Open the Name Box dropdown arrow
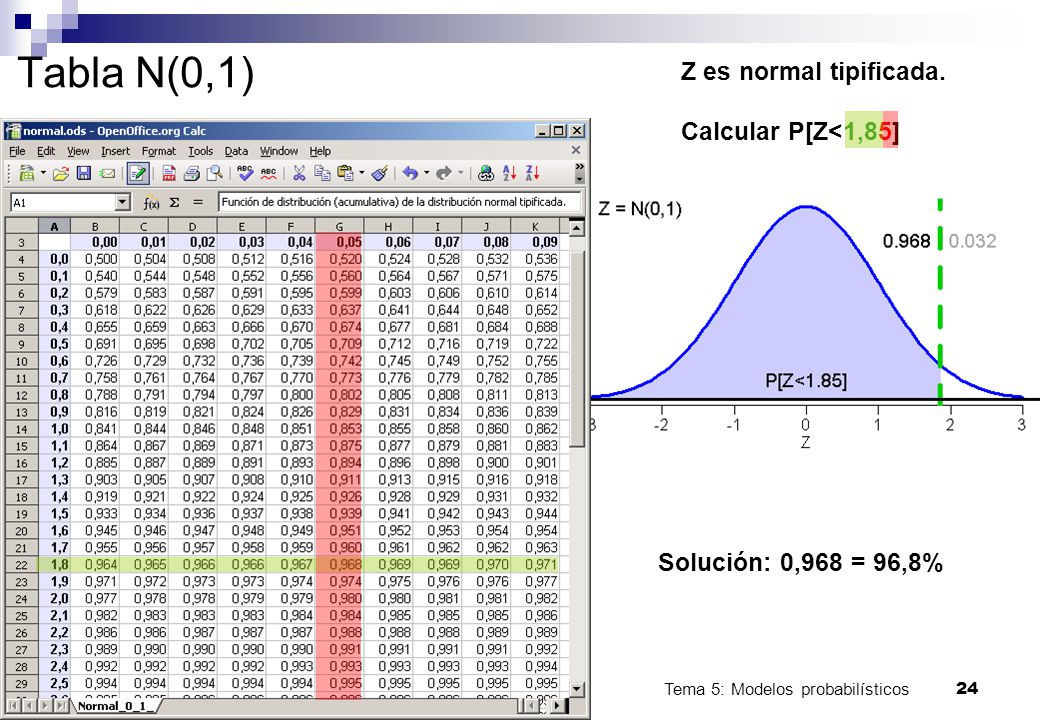Image resolution: width=1040 pixels, height=720 pixels. [123, 202]
